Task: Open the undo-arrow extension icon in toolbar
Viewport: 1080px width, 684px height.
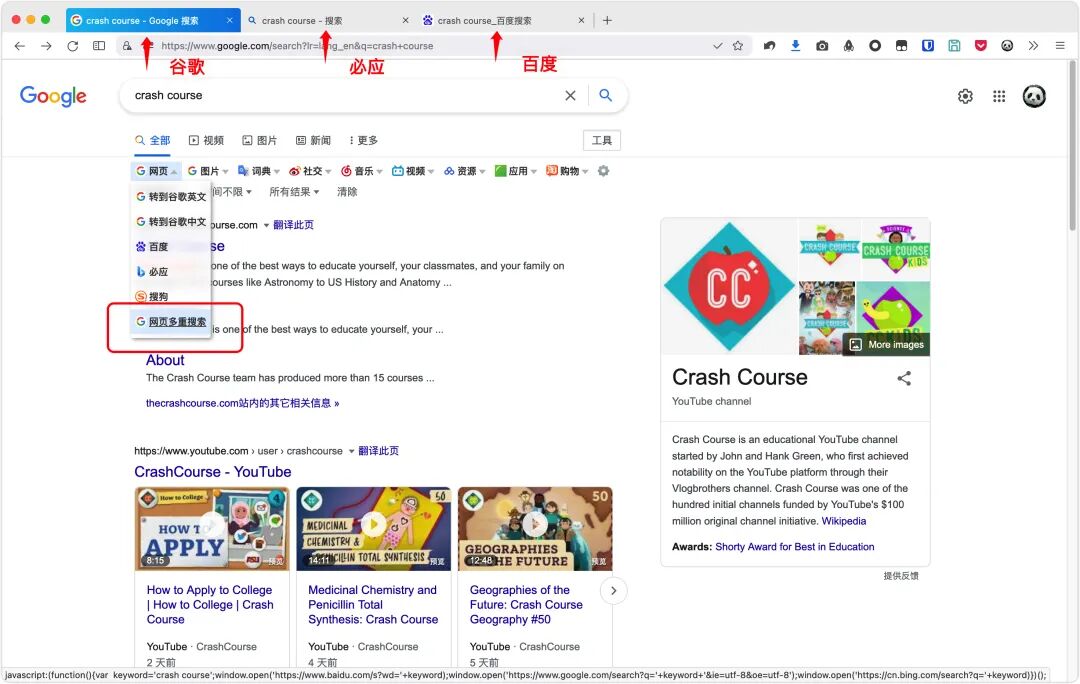Action: point(769,46)
